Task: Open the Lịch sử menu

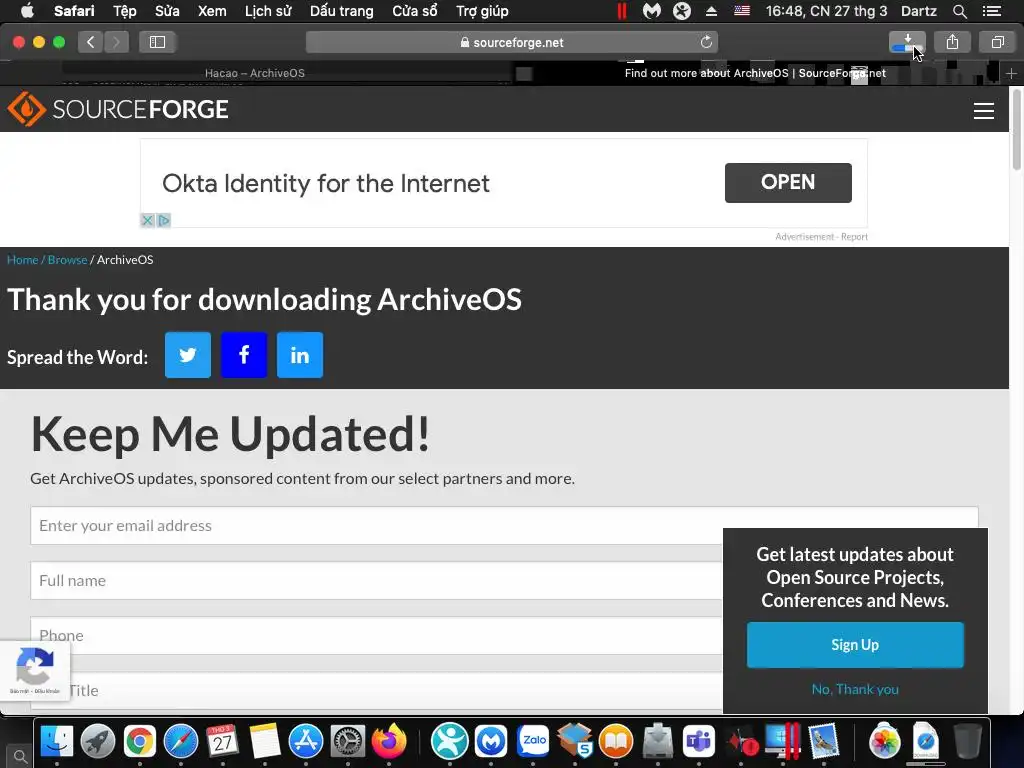Action: (268, 11)
